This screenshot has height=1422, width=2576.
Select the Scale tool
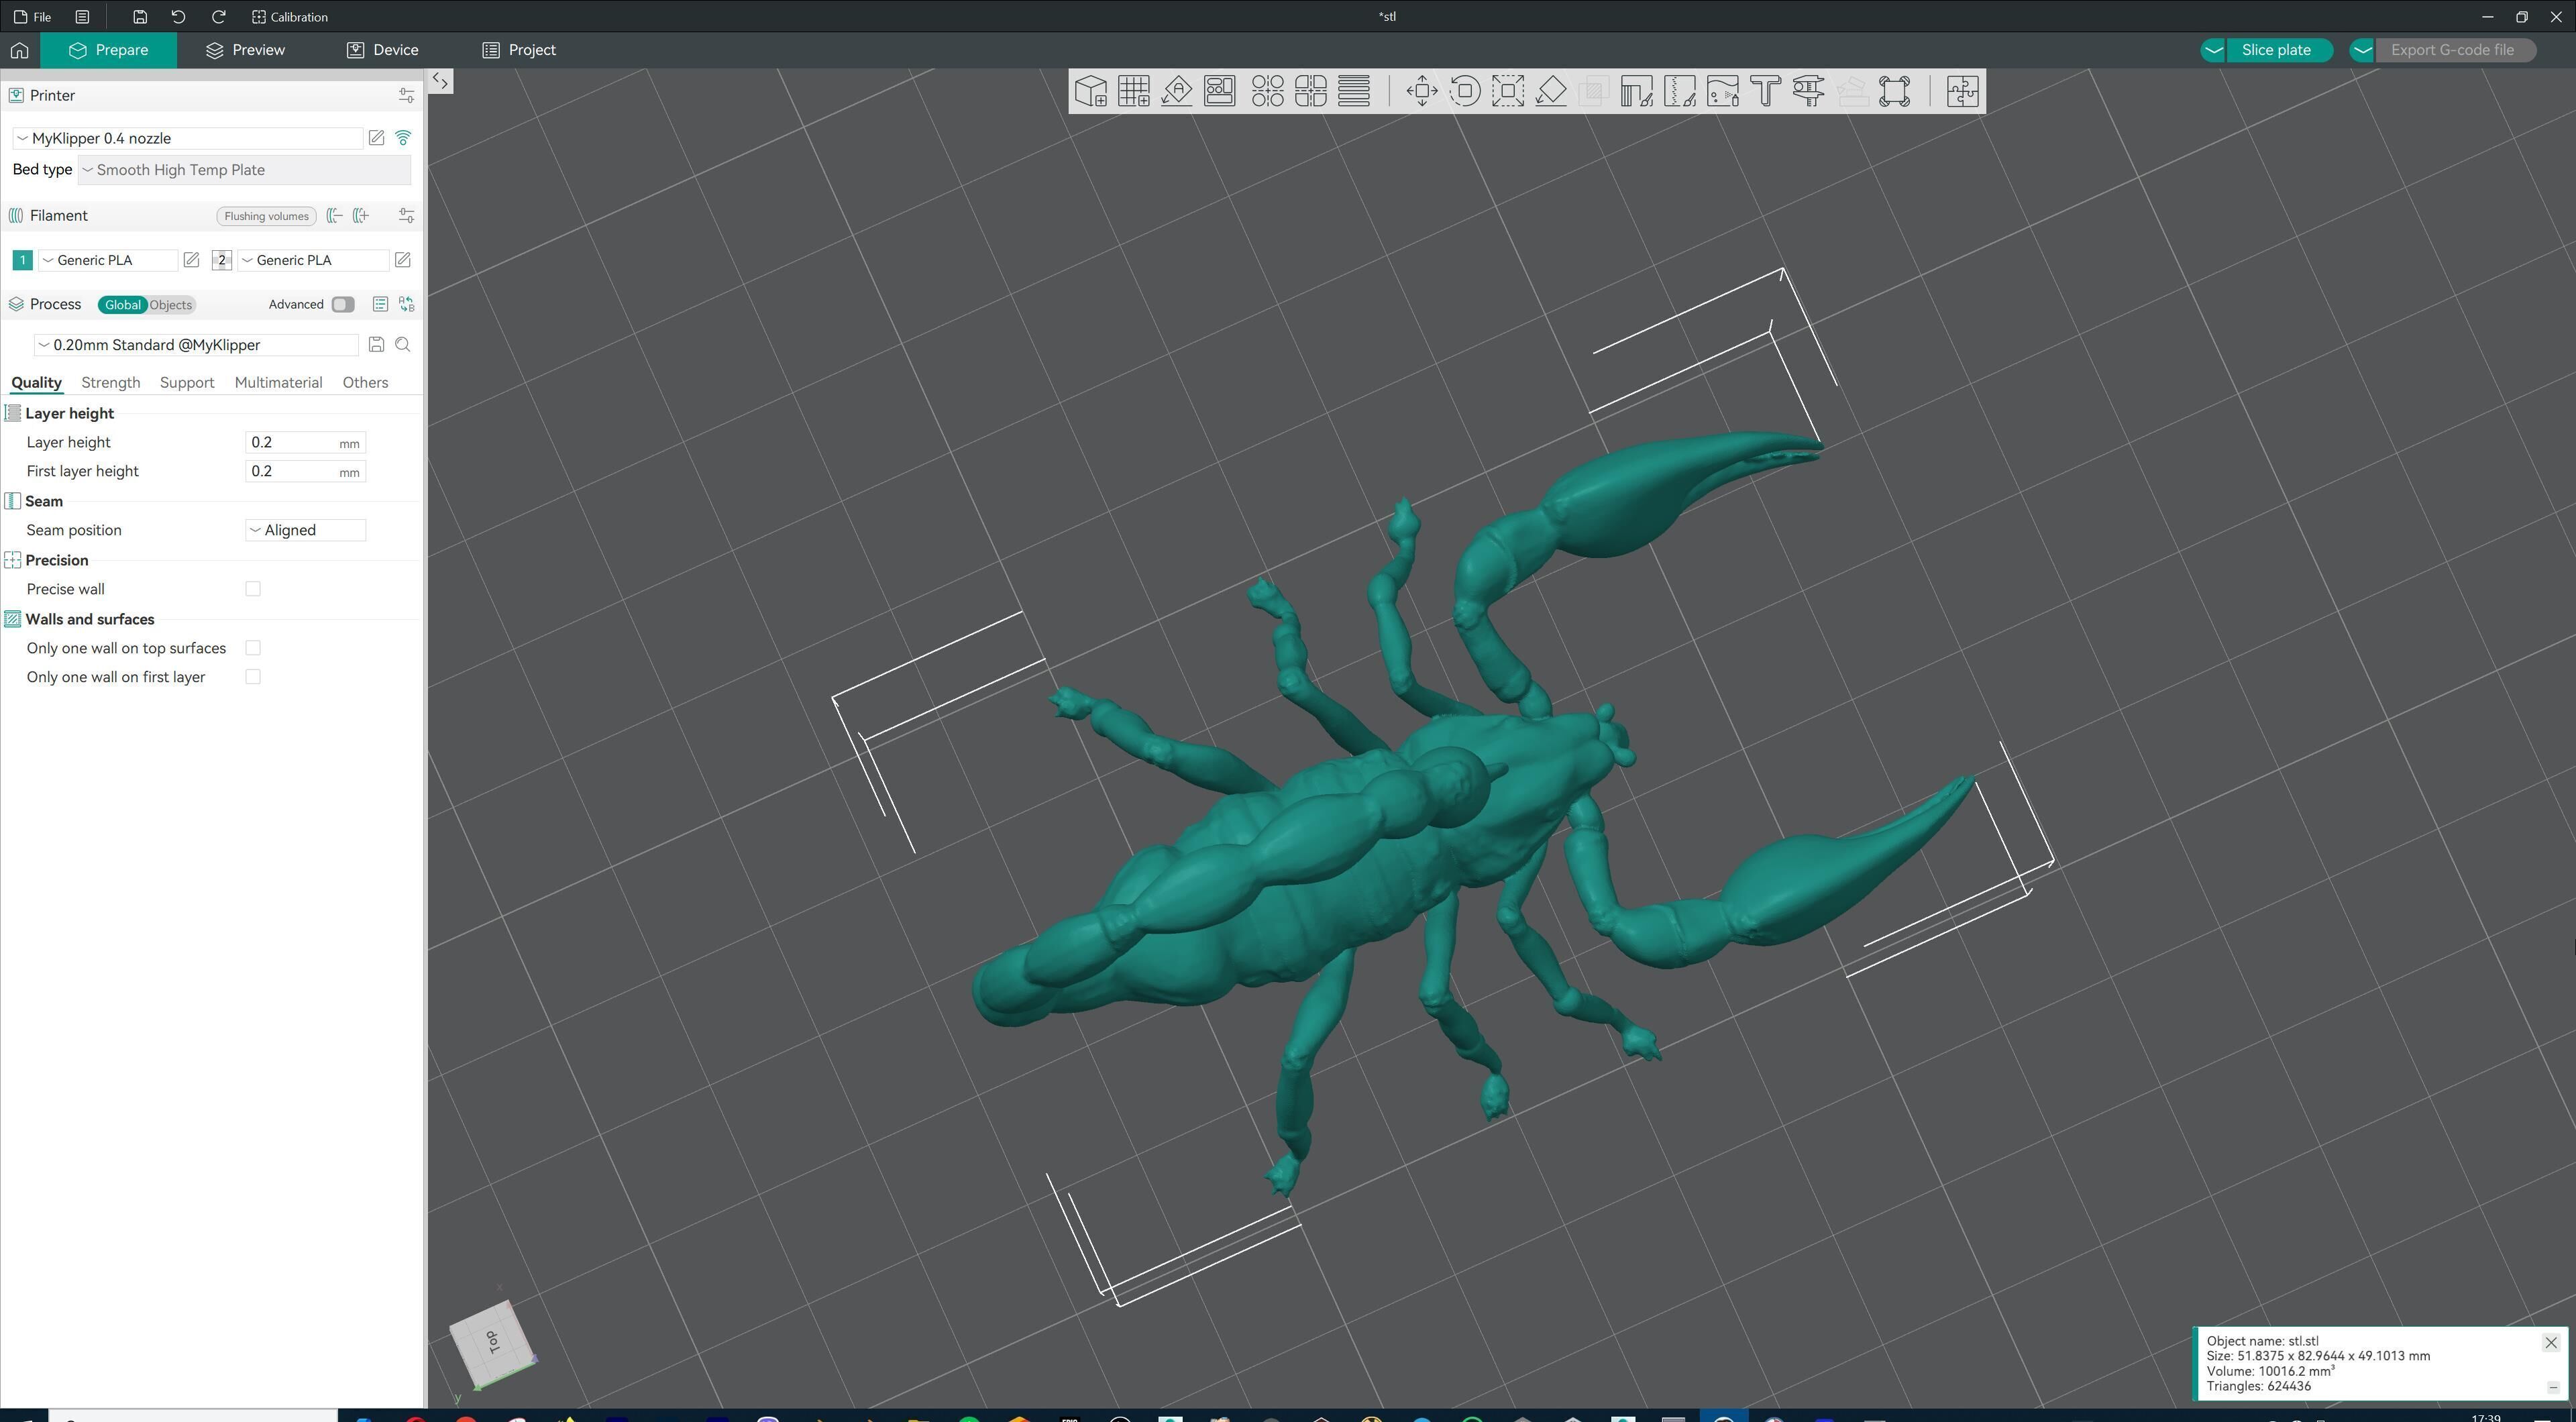pos(1508,91)
